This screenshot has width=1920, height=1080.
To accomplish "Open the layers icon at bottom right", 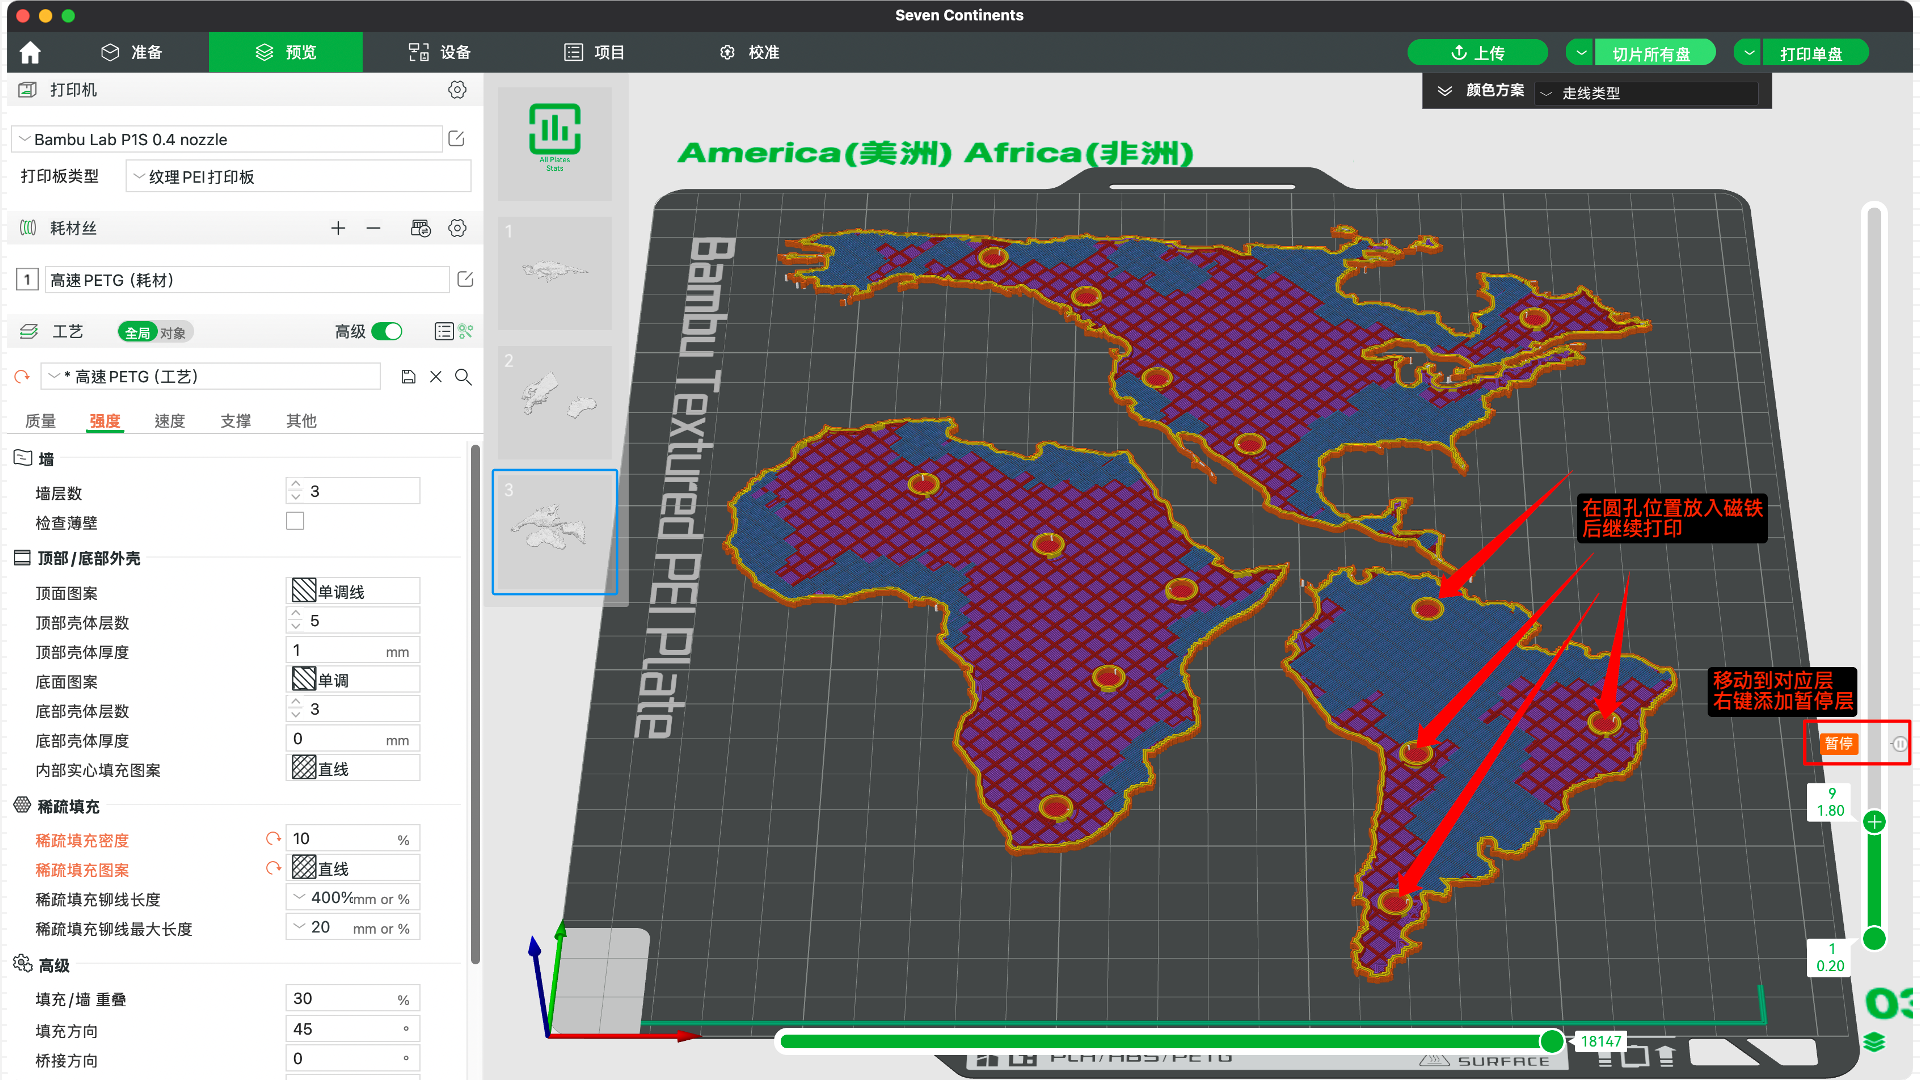I will (1875, 1042).
